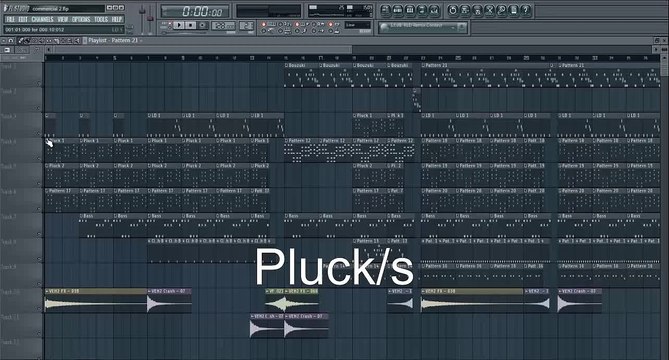
Task: Select the Draw pencil tool in playlist
Action: (20, 41)
